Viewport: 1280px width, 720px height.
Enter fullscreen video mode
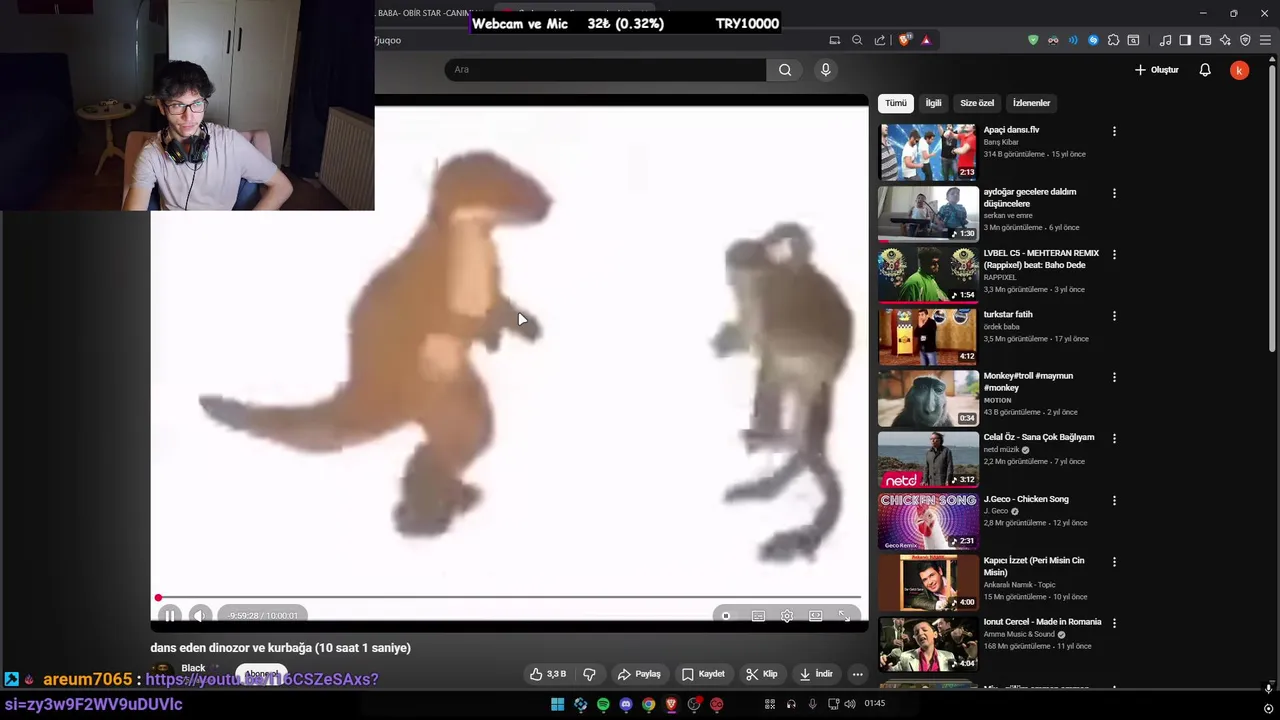845,616
